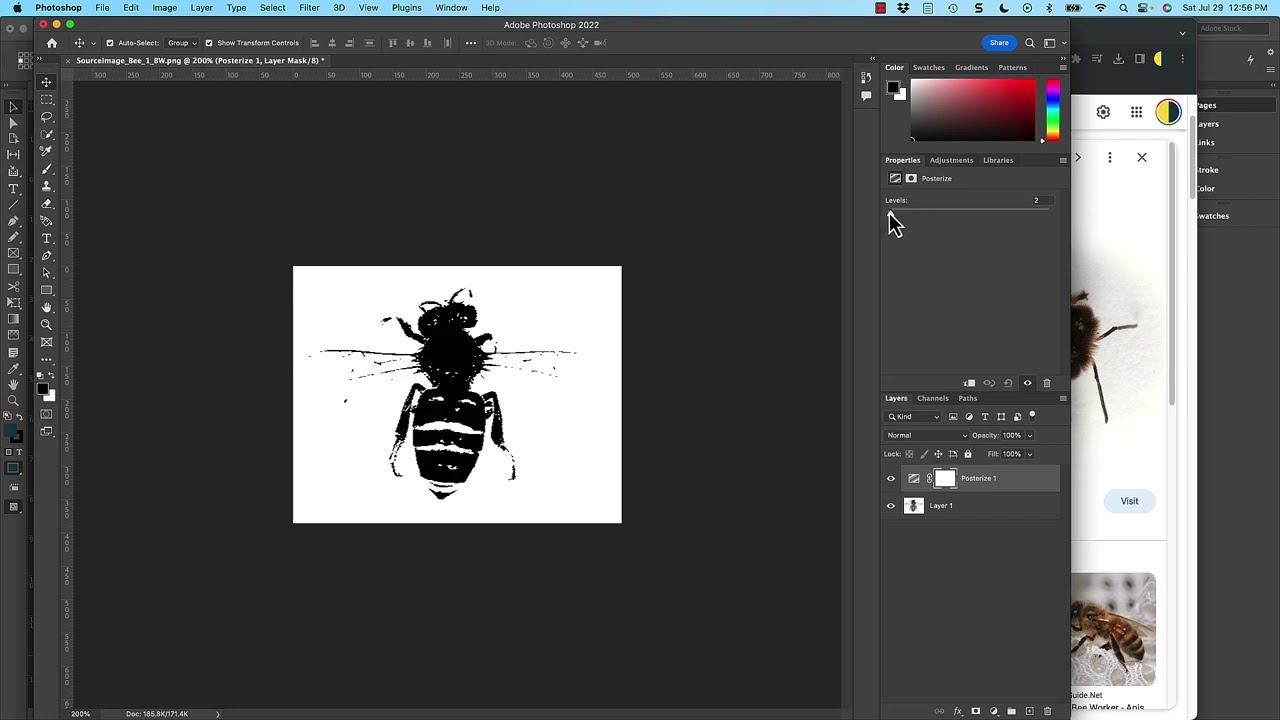The width and height of the screenshot is (1280, 720).
Task: Lock all with padlock icon
Action: tap(968, 454)
